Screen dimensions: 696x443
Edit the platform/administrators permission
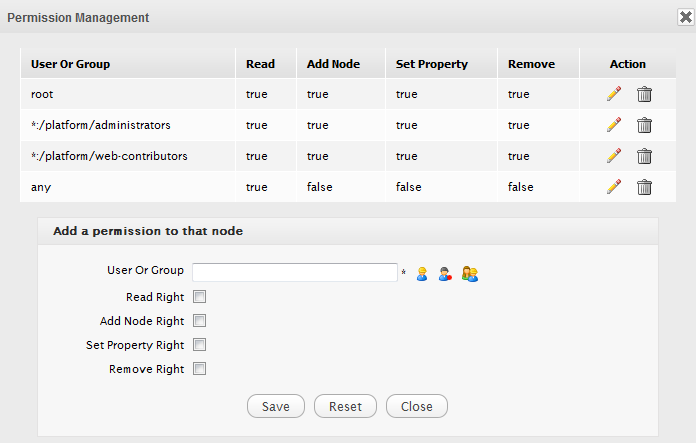(614, 125)
